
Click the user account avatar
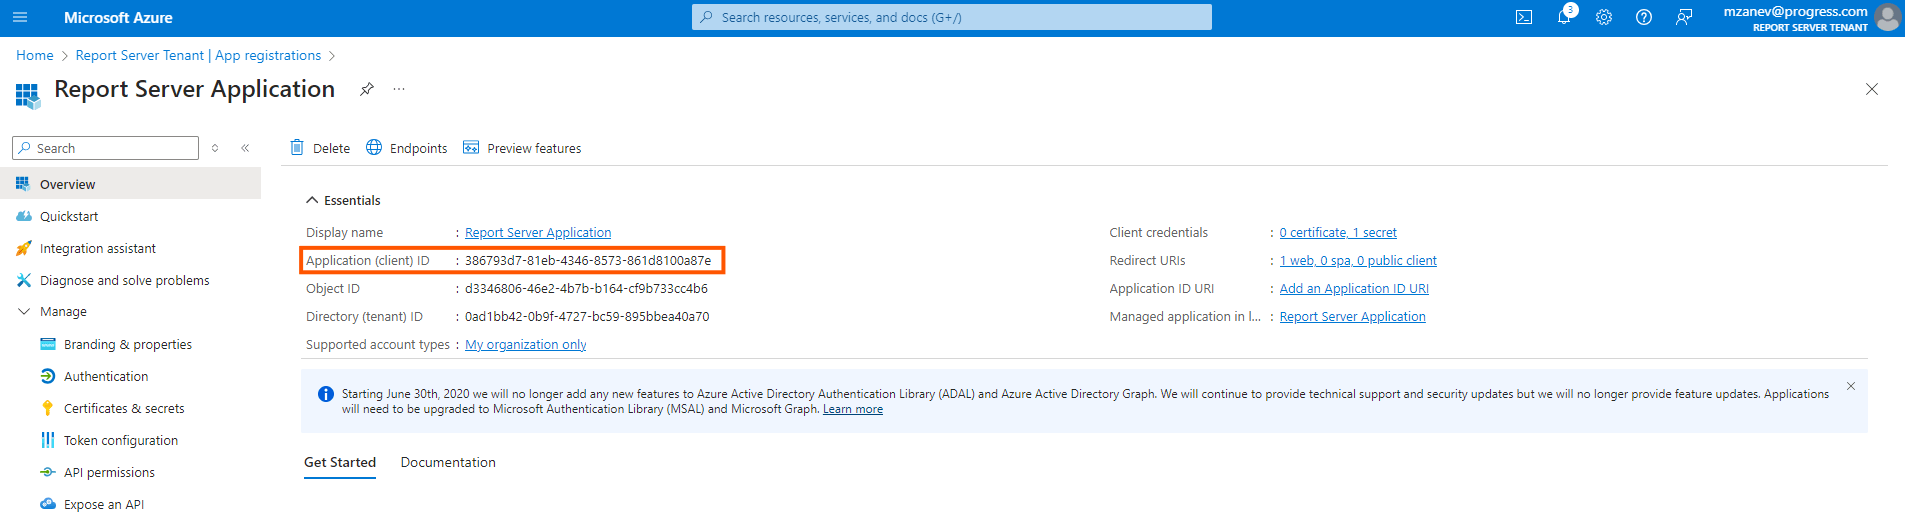(1888, 17)
